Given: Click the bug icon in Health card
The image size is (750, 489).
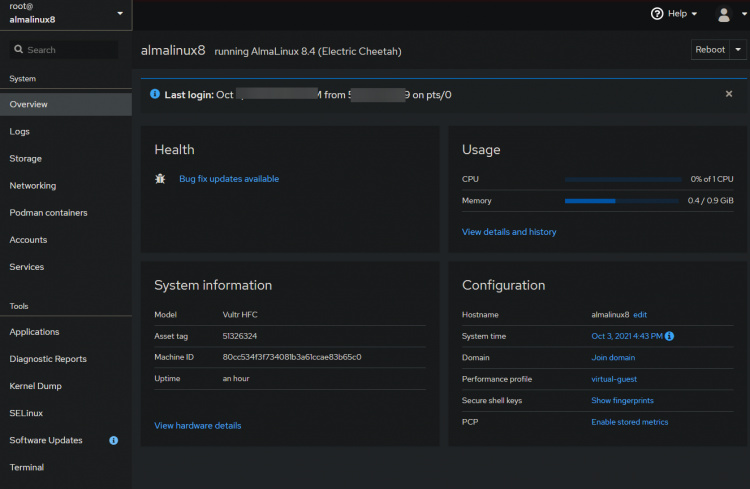Looking at the screenshot, I should (160, 179).
